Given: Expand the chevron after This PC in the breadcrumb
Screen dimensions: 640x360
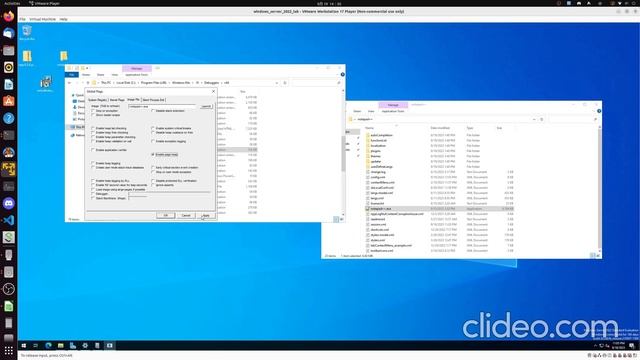Looking at the screenshot, I should 113,83.
